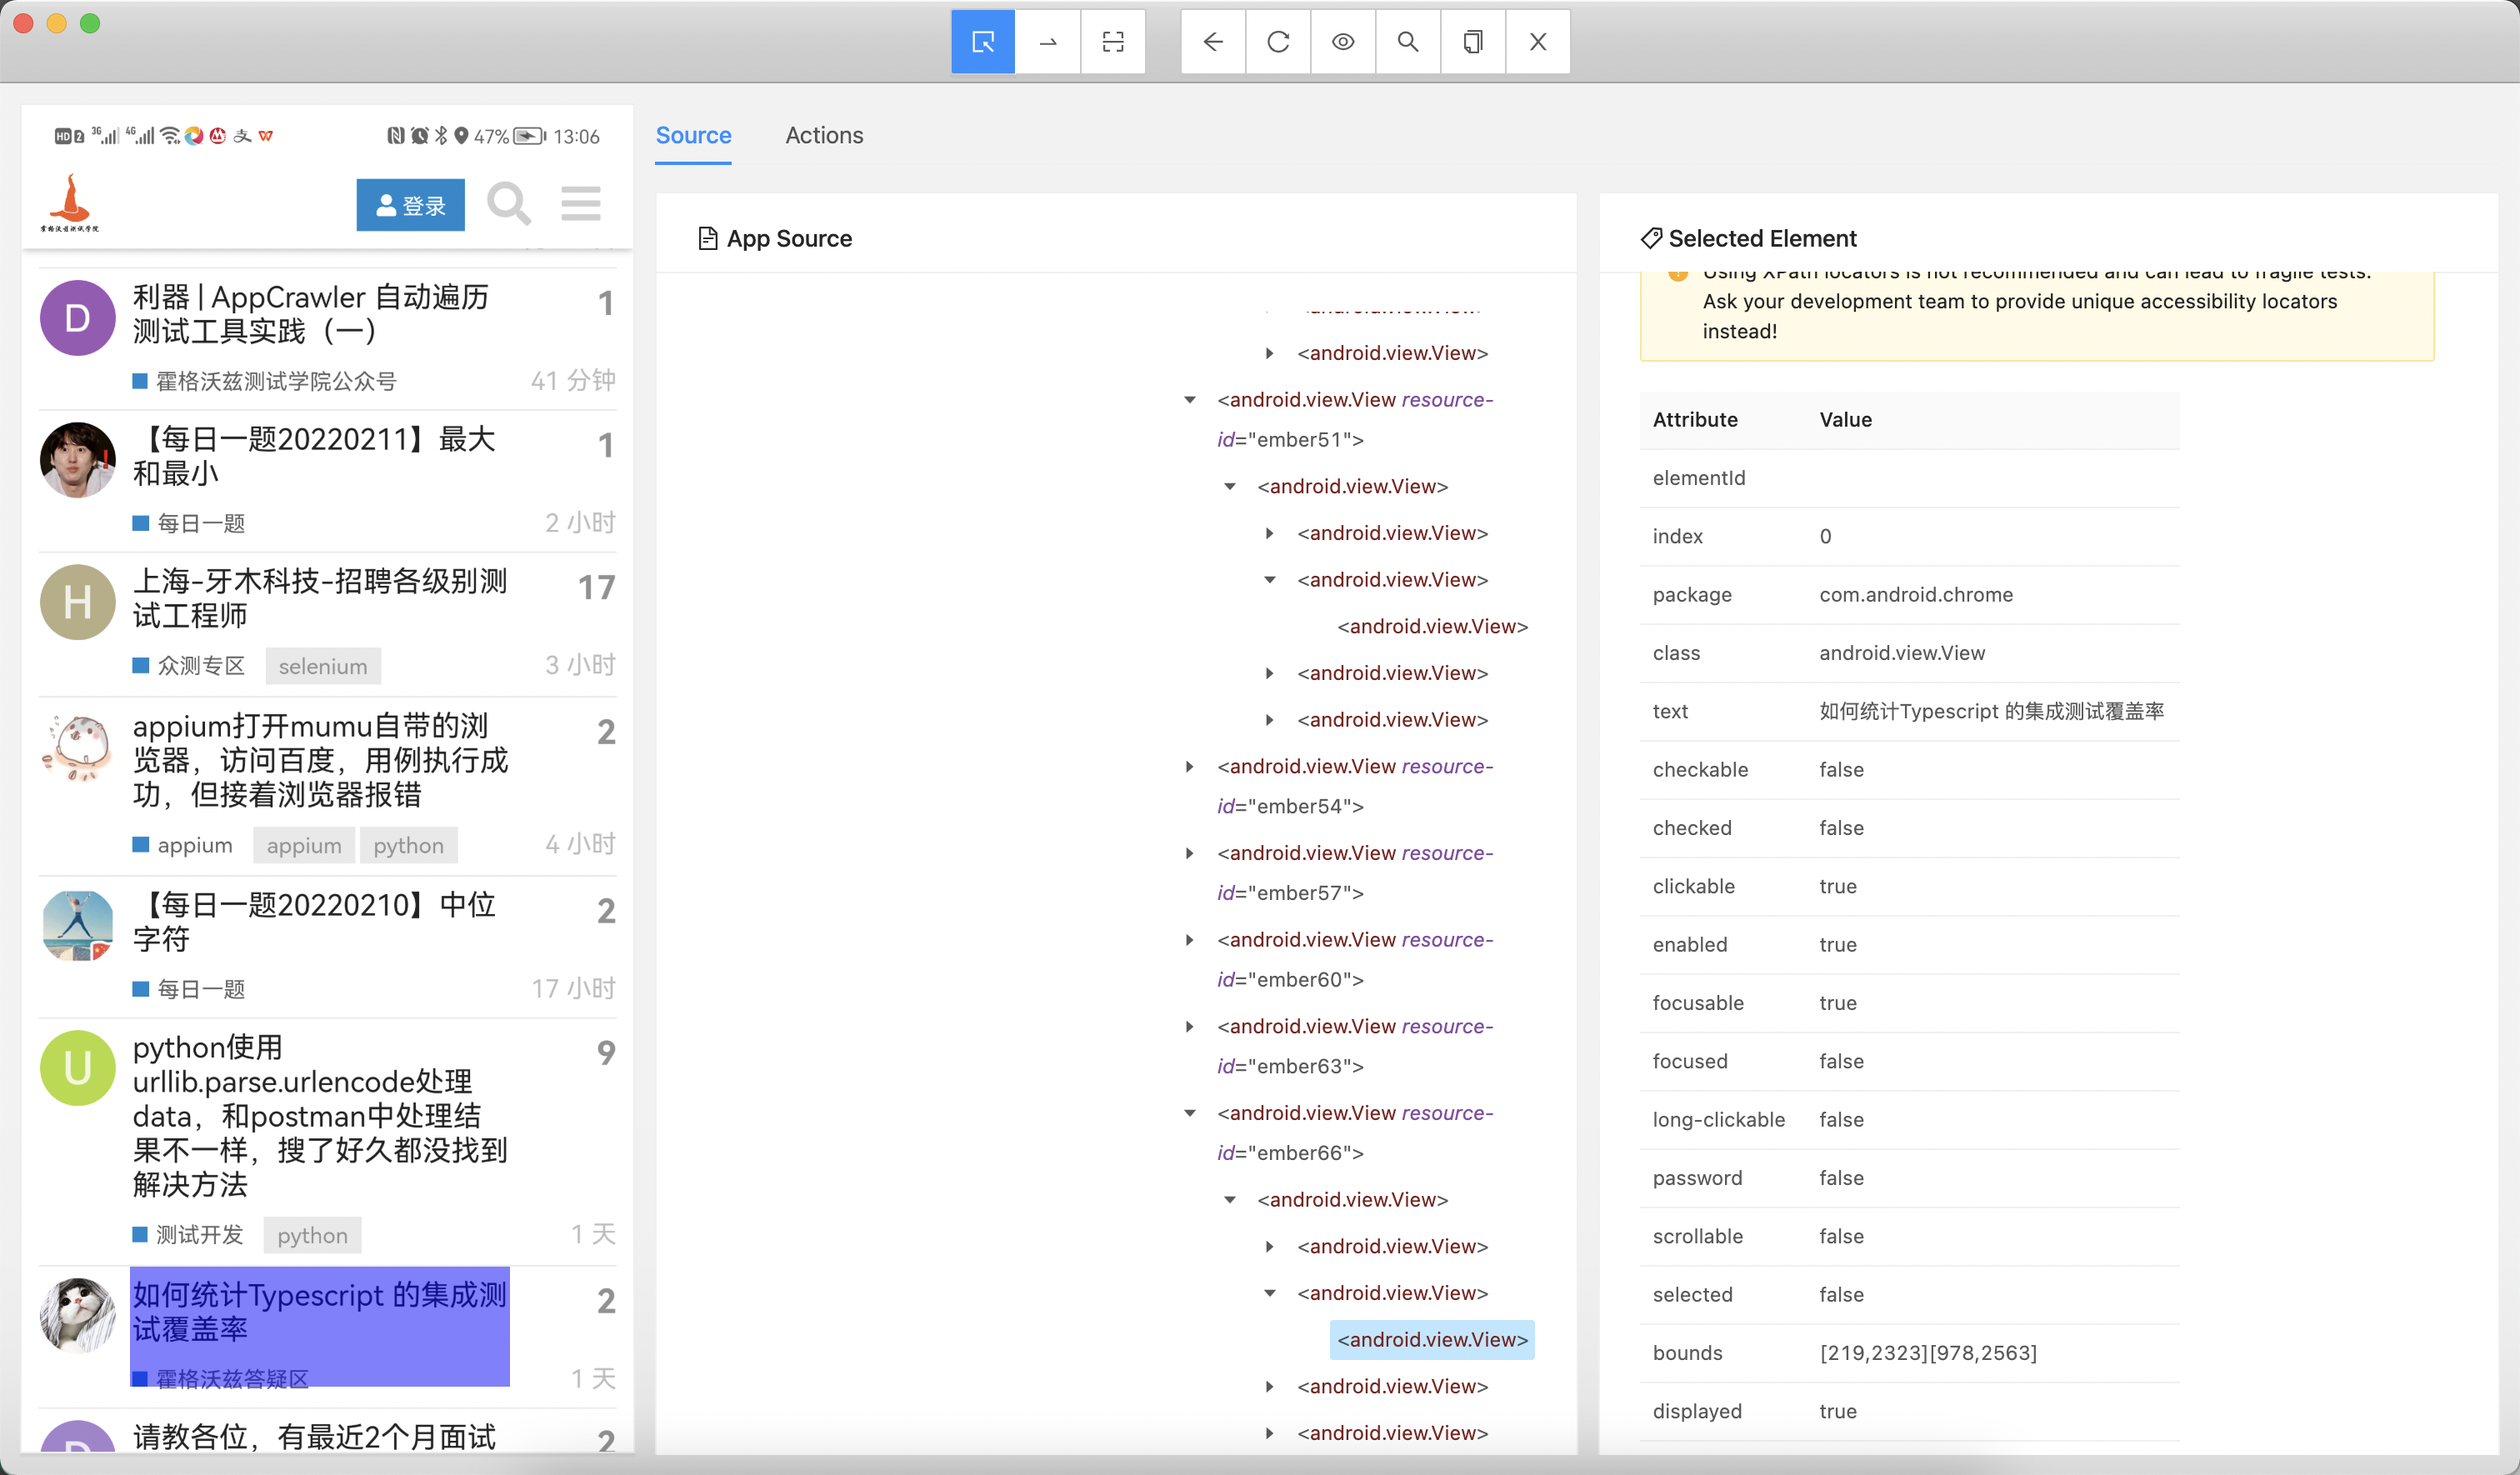Click the magnifier search icon in device screen

[508, 204]
